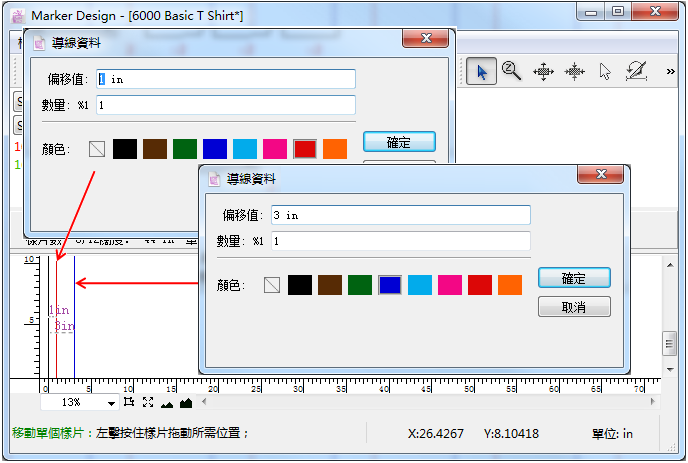Screen dimensions: 688x463
Task: Pick orange swatch in '3 in' dialog
Action: click(x=510, y=285)
